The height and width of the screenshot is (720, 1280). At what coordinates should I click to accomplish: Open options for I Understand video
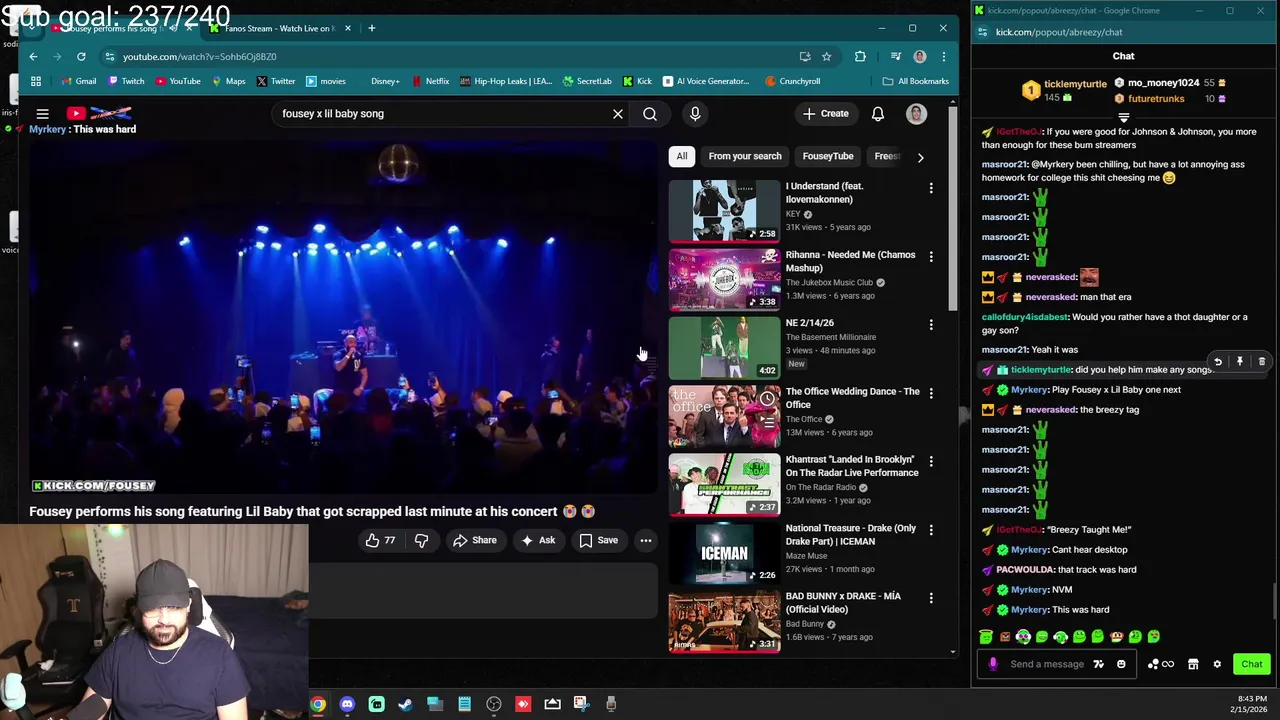[931, 188]
